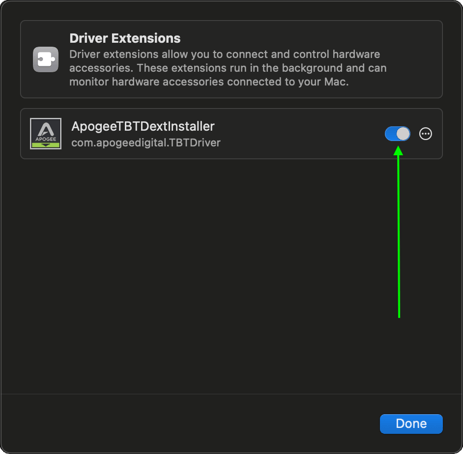Click the shaft of the green arrow

point(399,237)
